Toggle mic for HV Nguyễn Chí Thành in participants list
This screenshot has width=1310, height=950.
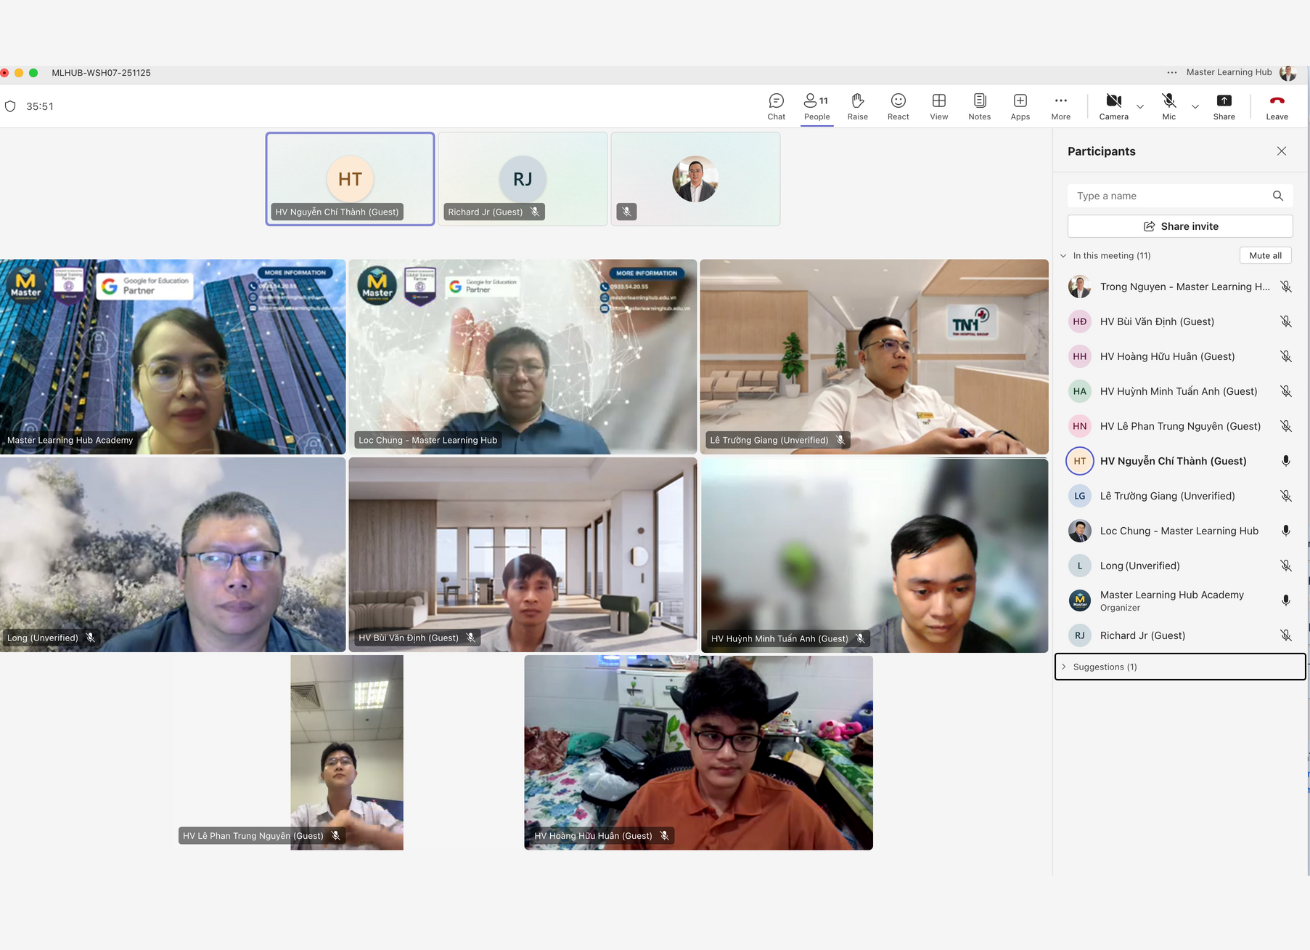[x=1286, y=461]
